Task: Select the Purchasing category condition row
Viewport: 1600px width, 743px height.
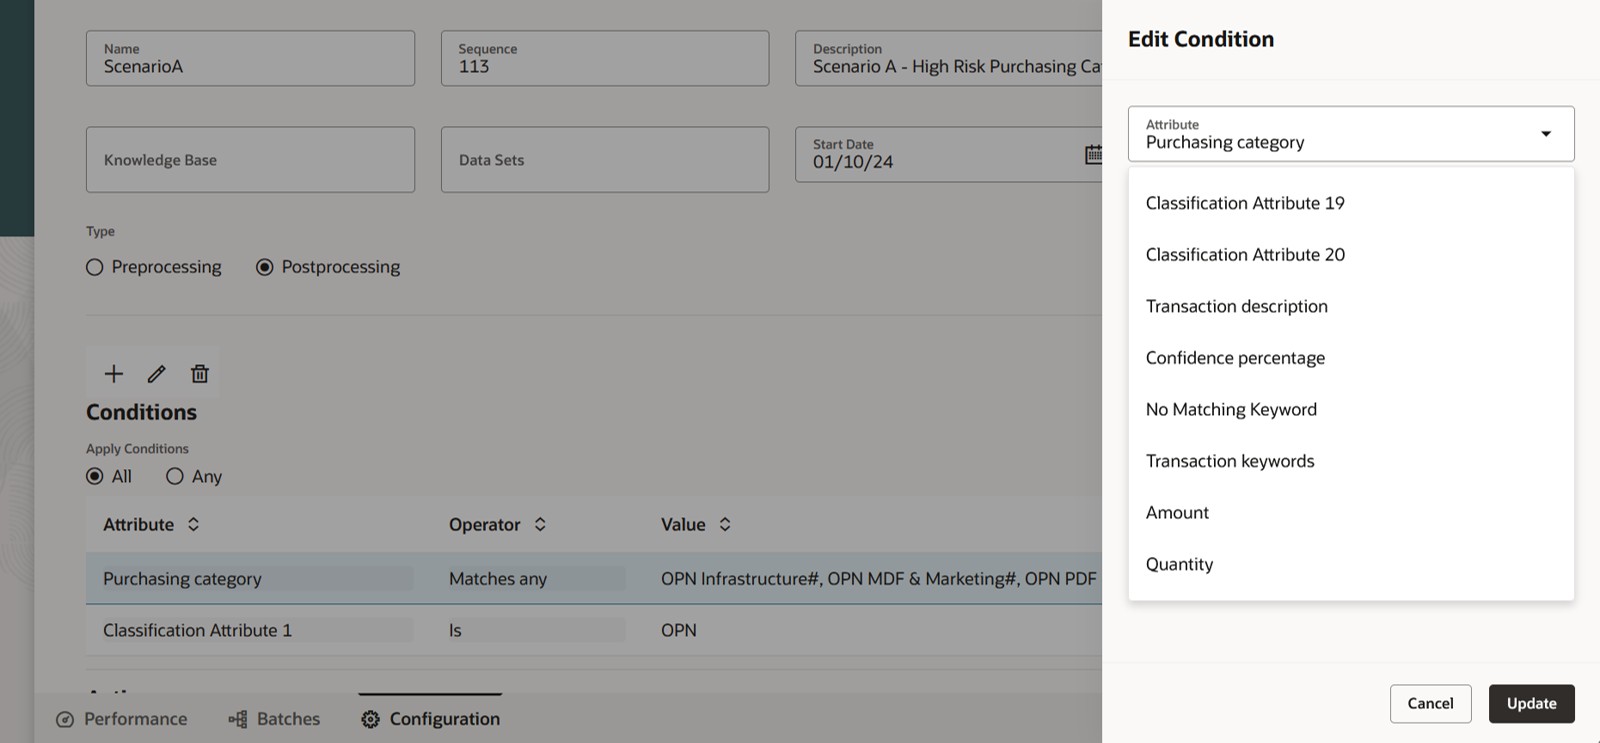Action: [594, 579]
